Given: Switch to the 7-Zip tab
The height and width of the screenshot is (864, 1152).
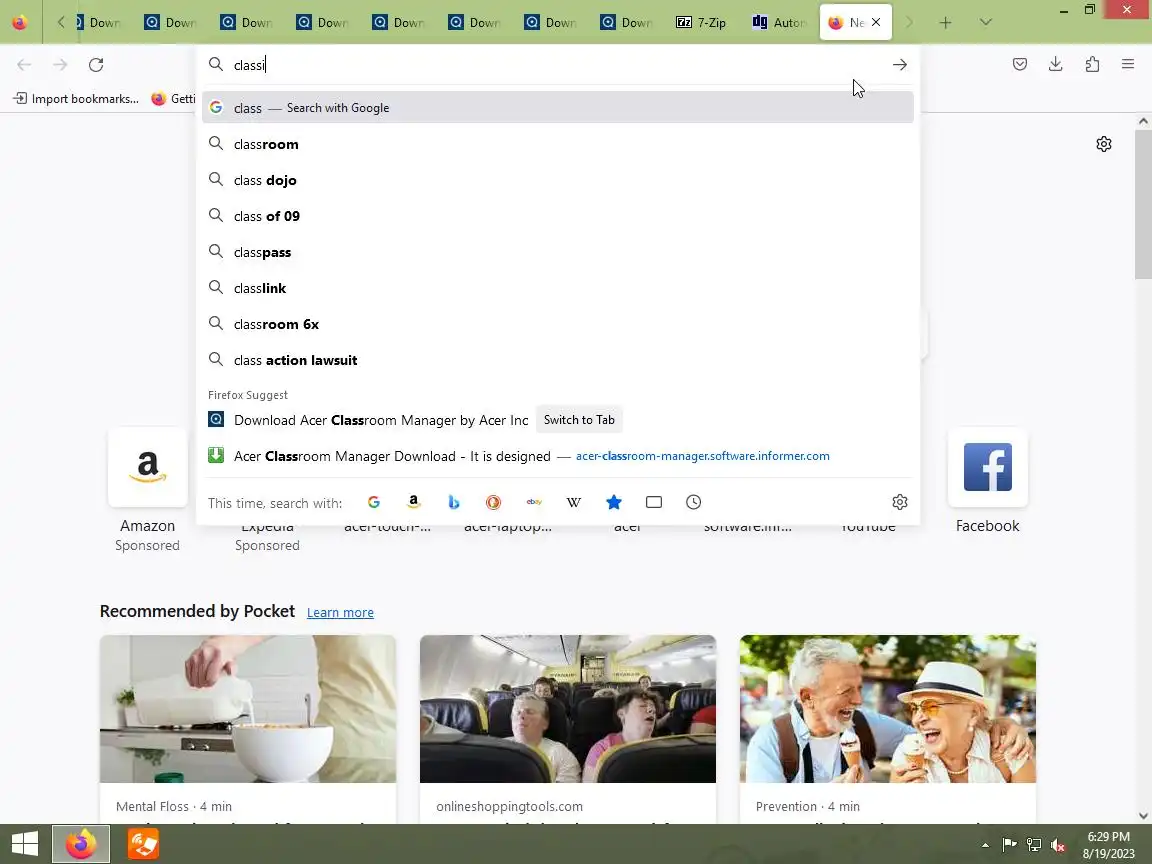Looking at the screenshot, I should click(702, 23).
